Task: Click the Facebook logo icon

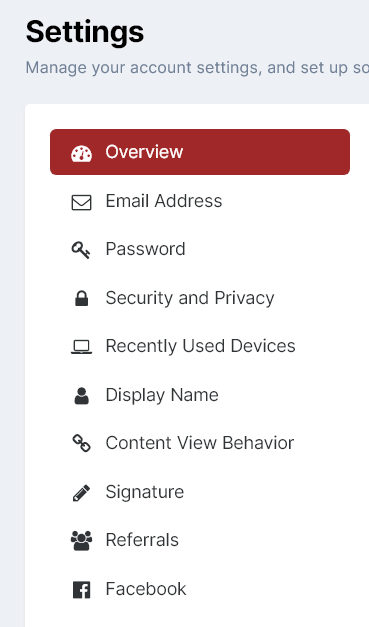Action: 82,590
